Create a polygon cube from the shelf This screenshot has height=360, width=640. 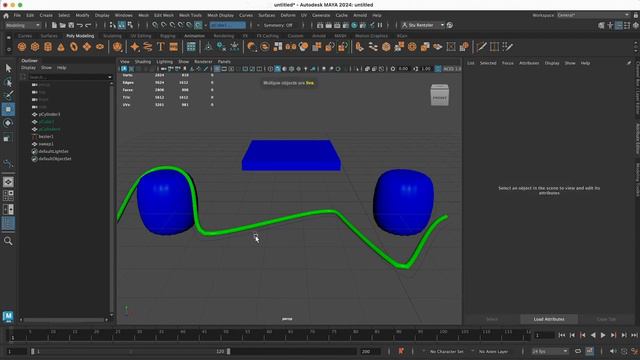(x=35, y=47)
